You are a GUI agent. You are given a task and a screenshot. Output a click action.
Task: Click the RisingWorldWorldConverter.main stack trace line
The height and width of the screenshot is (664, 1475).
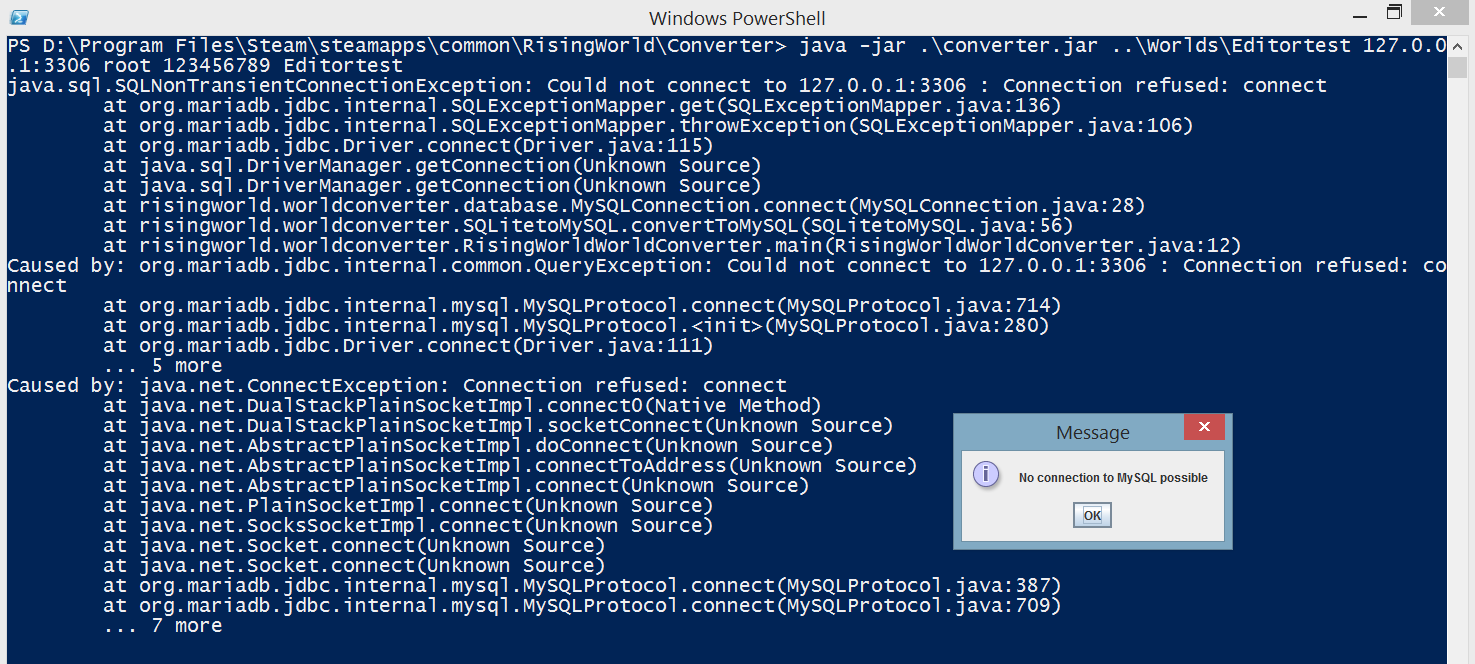[672, 246]
